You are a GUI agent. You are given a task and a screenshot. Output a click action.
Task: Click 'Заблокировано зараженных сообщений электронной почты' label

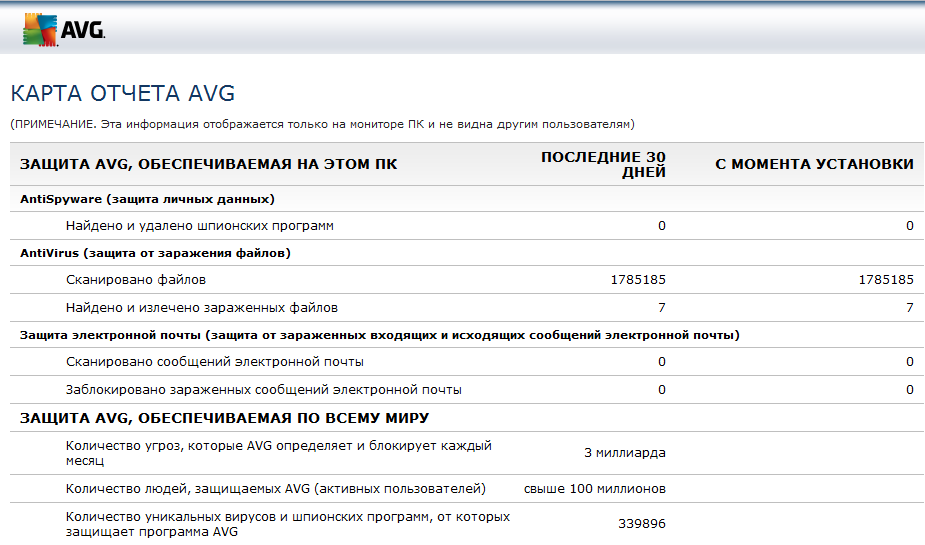click(264, 390)
